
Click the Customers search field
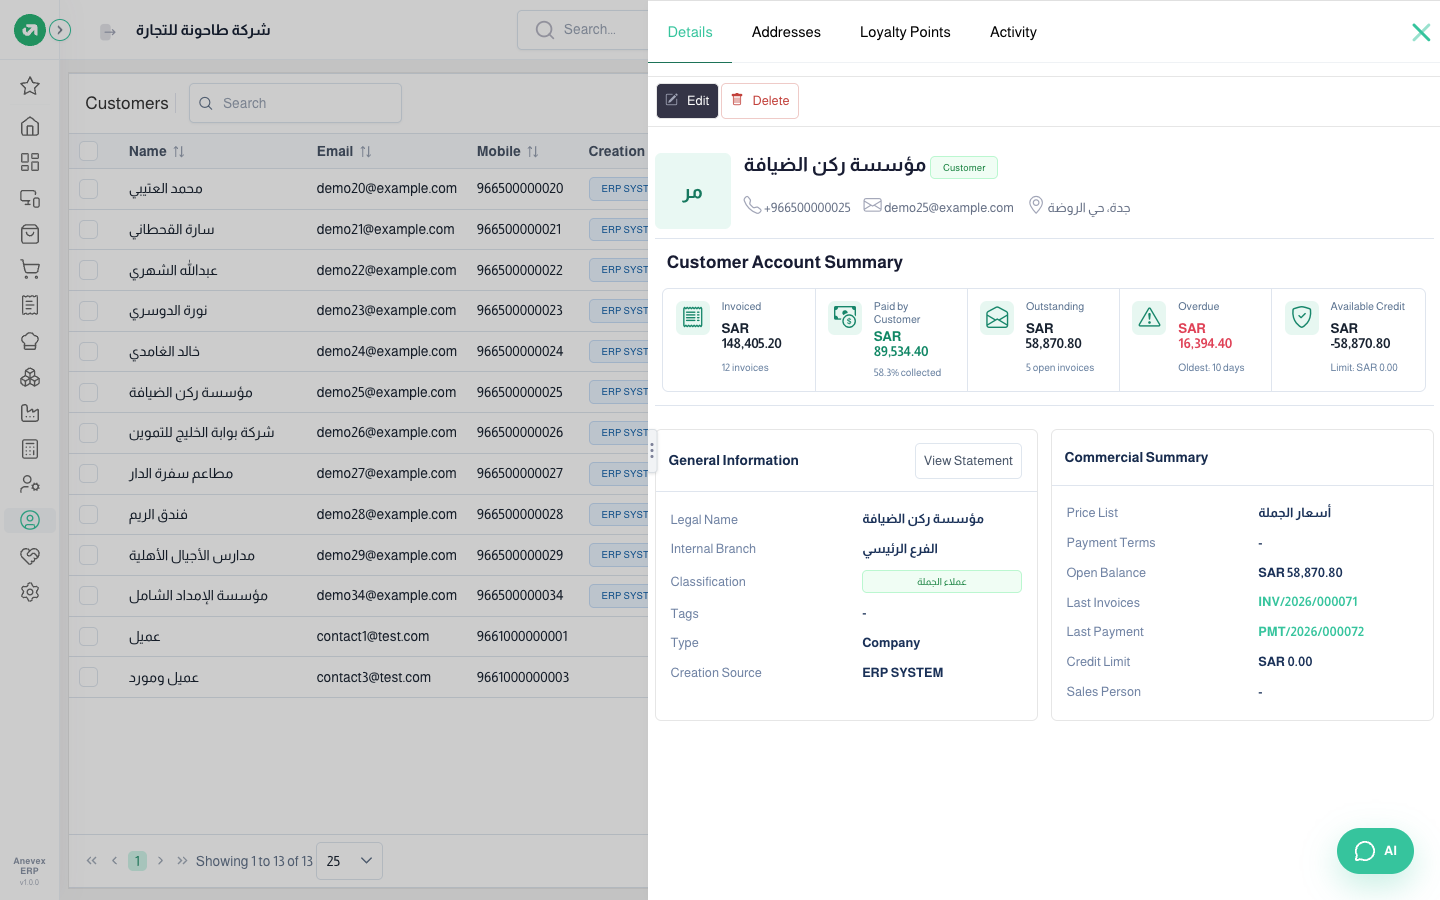tap(295, 103)
